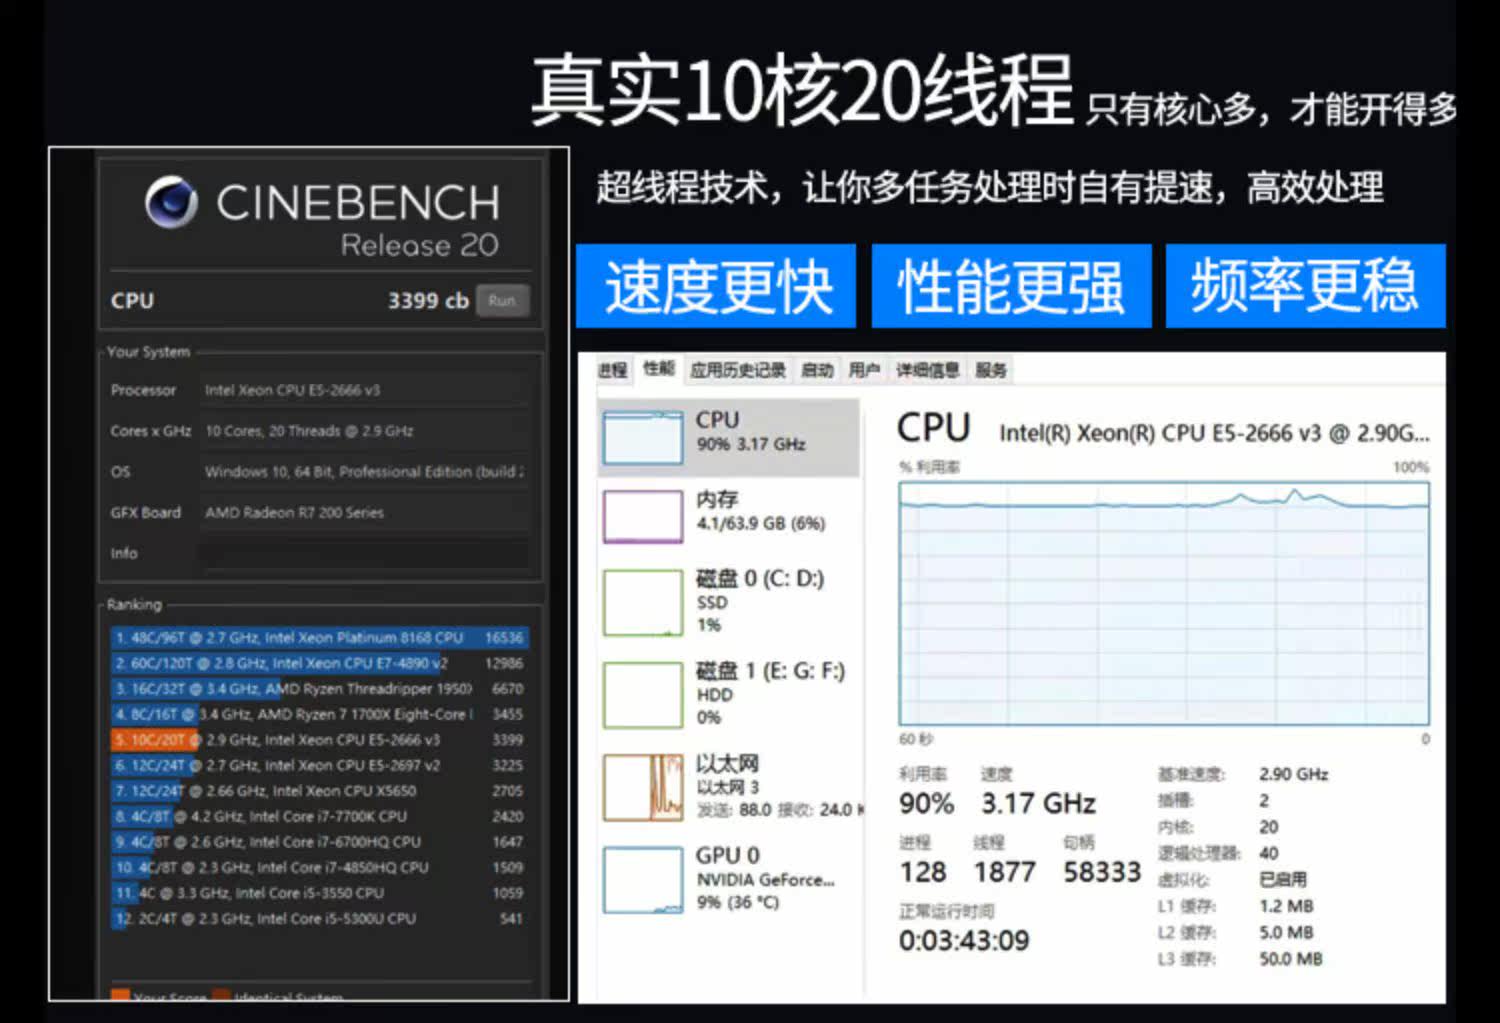Screen dimensions: 1500x1023
Task: Select the 以太网 graph thumbnail
Action: point(642,787)
